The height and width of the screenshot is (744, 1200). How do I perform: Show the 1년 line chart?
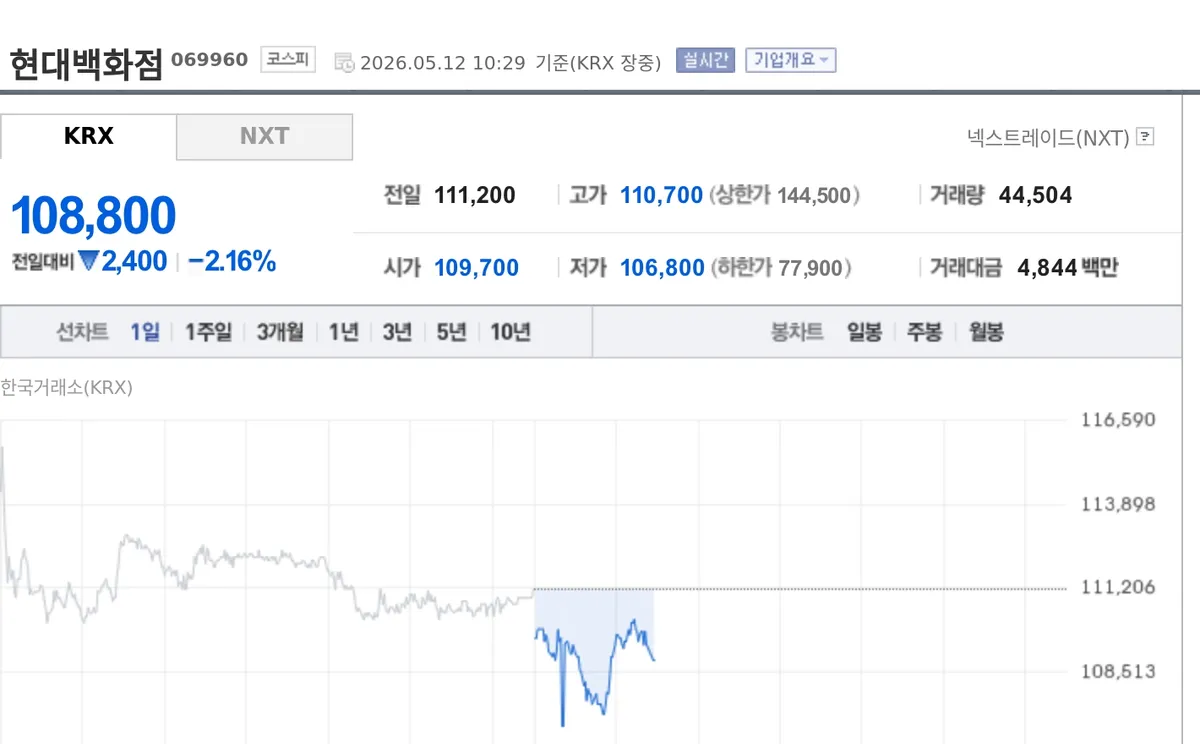[x=343, y=332]
